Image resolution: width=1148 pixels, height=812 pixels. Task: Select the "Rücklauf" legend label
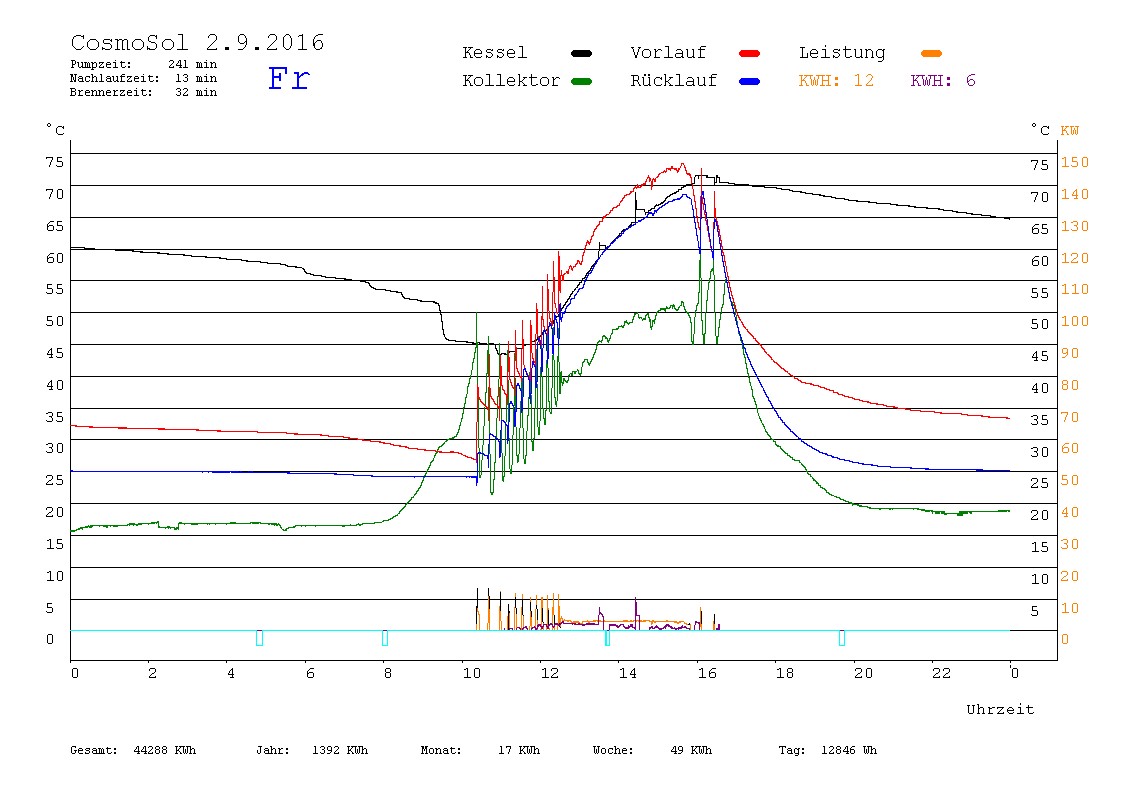pos(674,81)
